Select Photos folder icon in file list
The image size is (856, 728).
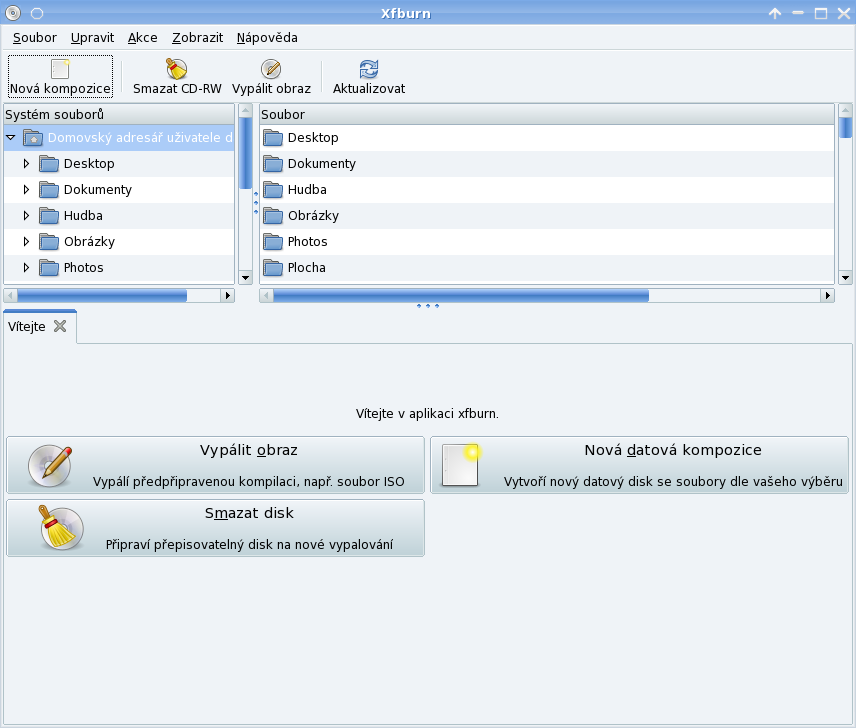point(273,241)
